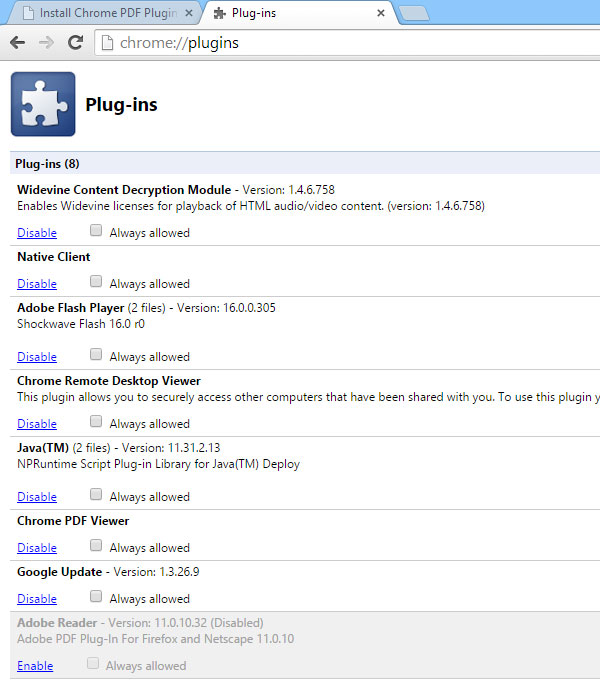This screenshot has height=681, width=600.
Task: Click the browser Back arrow button
Action: pyautogui.click(x=17, y=43)
